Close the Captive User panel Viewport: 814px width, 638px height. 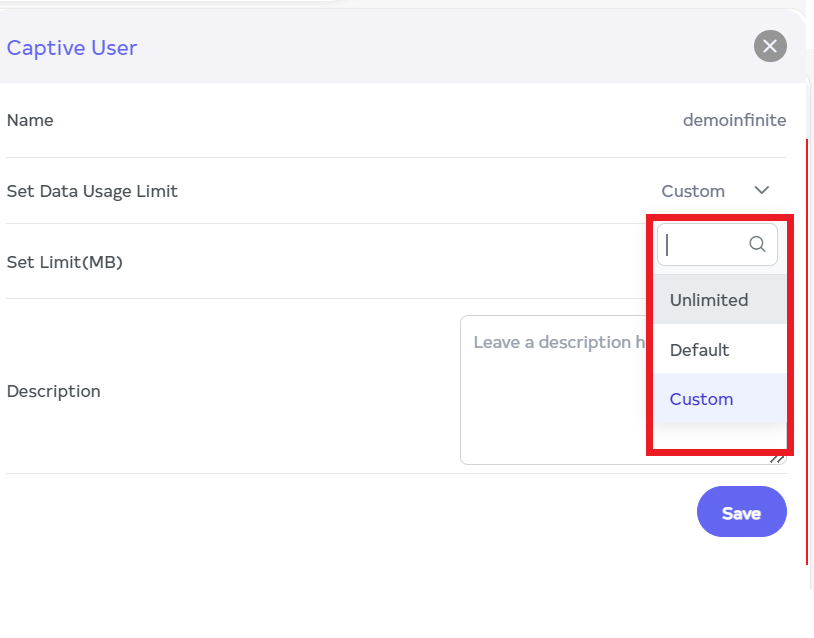click(770, 46)
